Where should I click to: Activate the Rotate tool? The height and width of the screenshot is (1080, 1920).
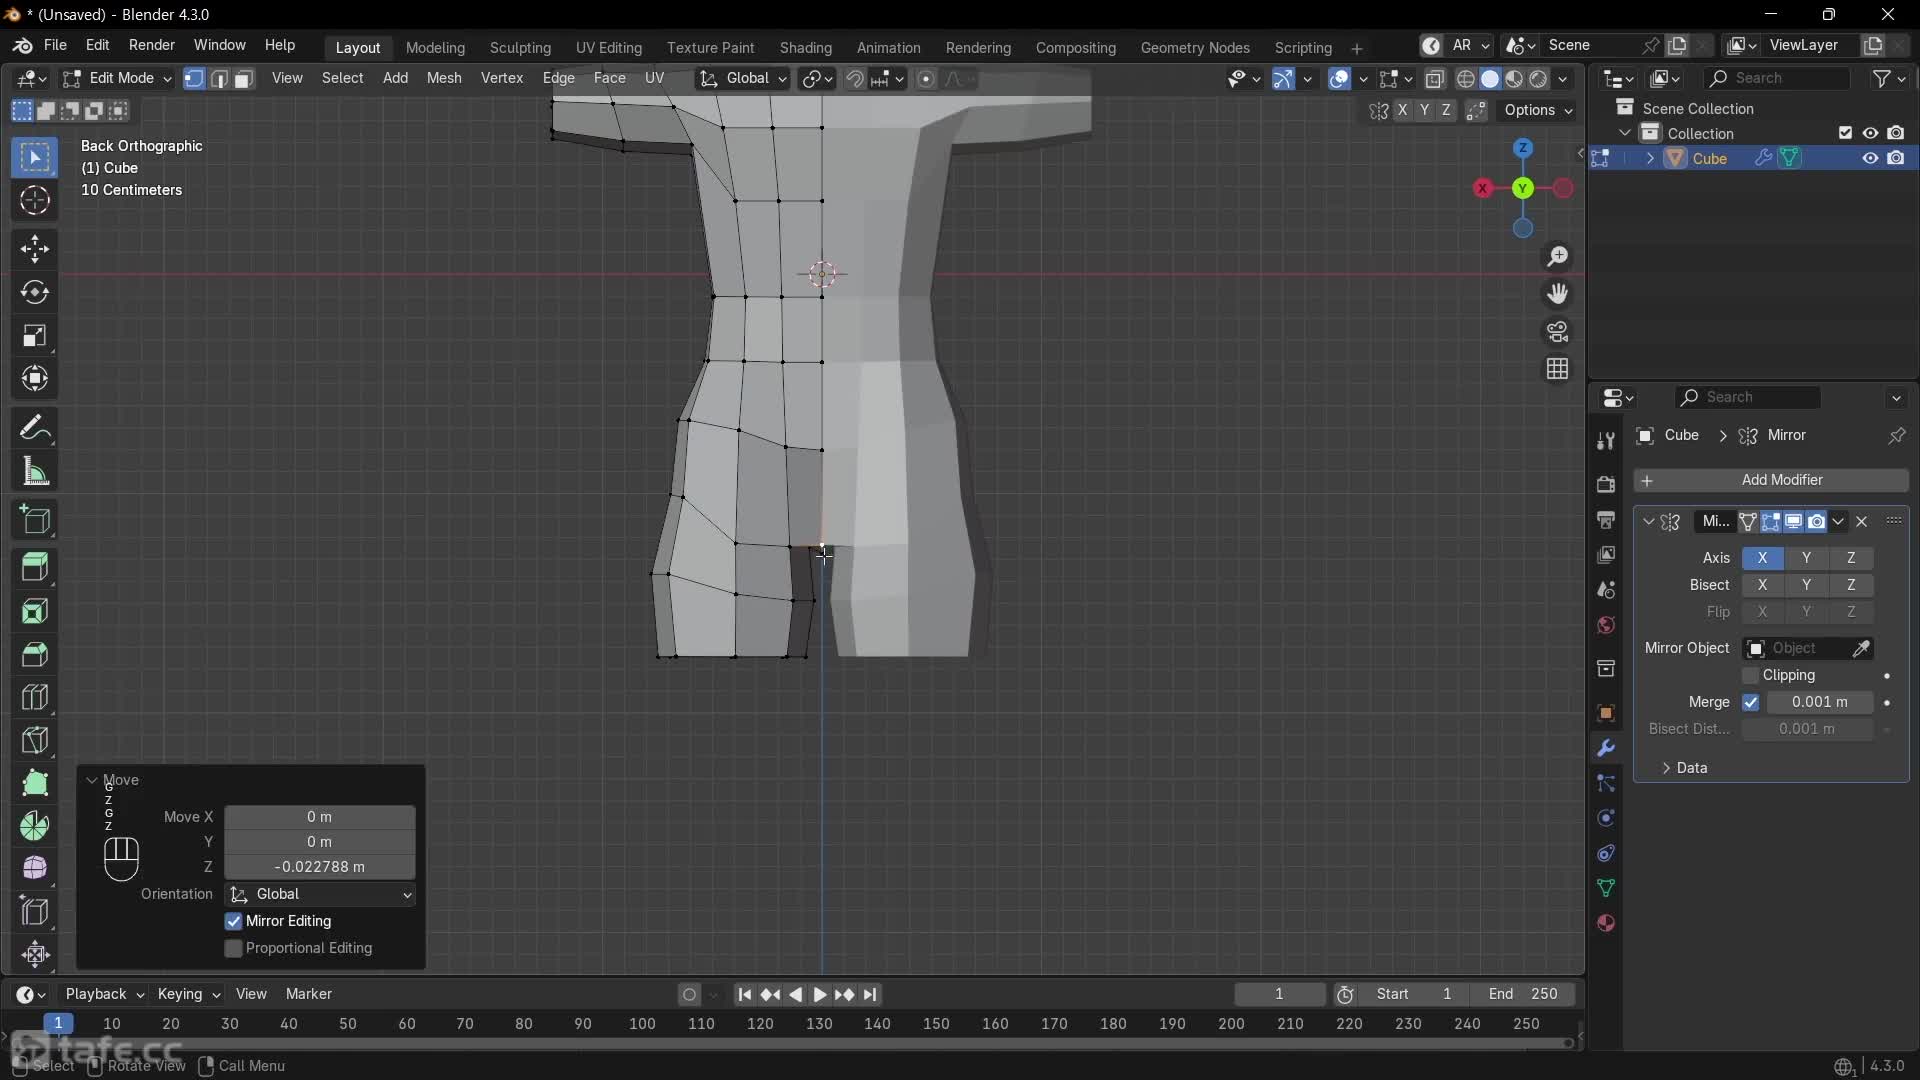point(35,292)
